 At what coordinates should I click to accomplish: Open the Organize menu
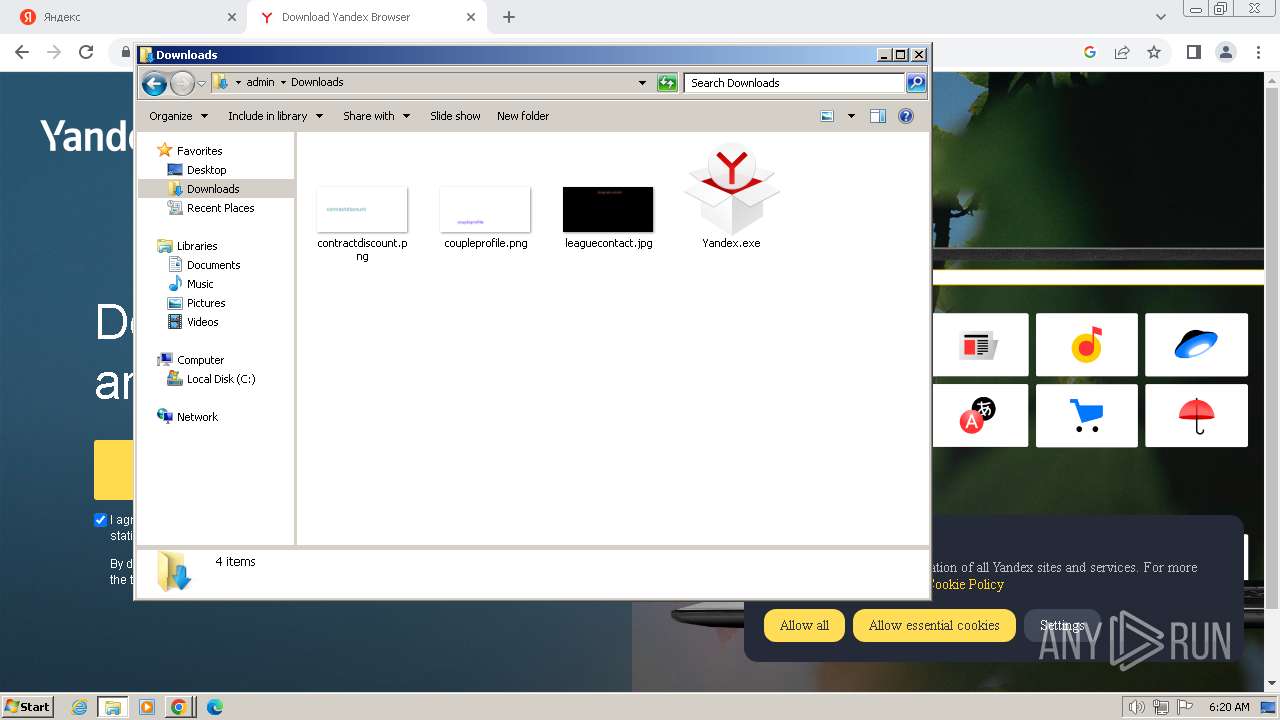coord(178,116)
